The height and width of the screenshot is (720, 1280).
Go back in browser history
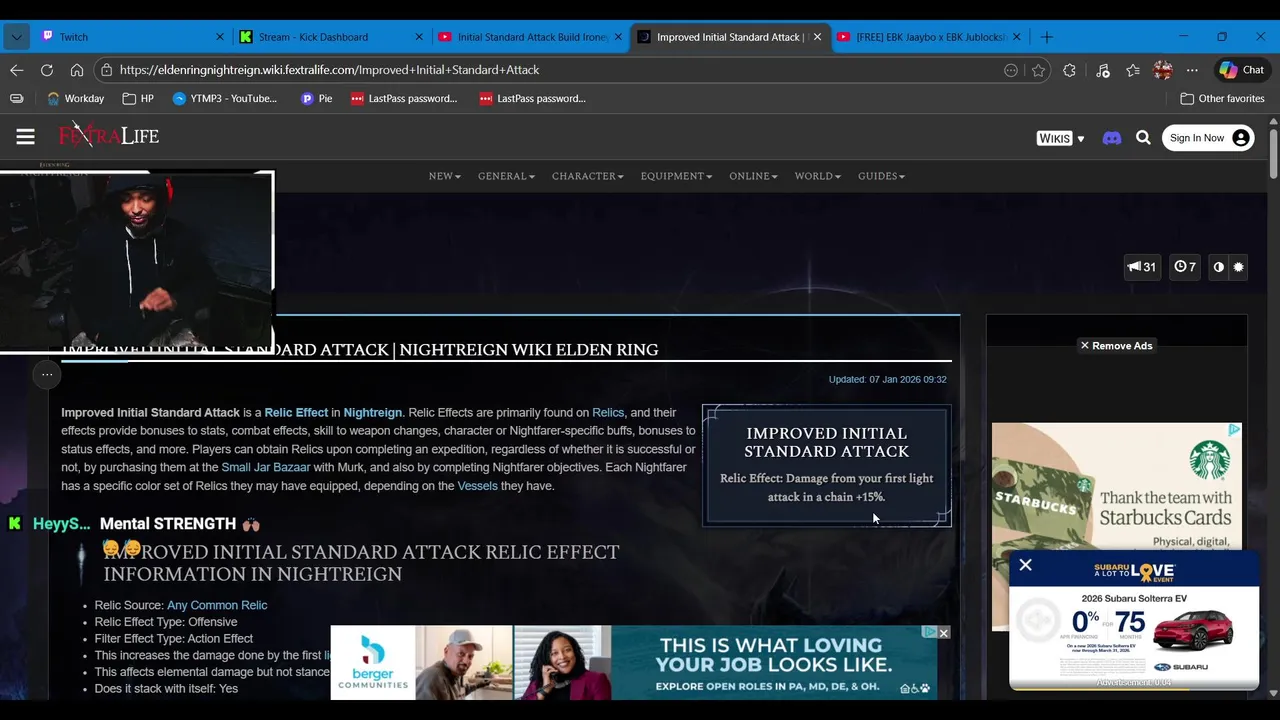17,70
